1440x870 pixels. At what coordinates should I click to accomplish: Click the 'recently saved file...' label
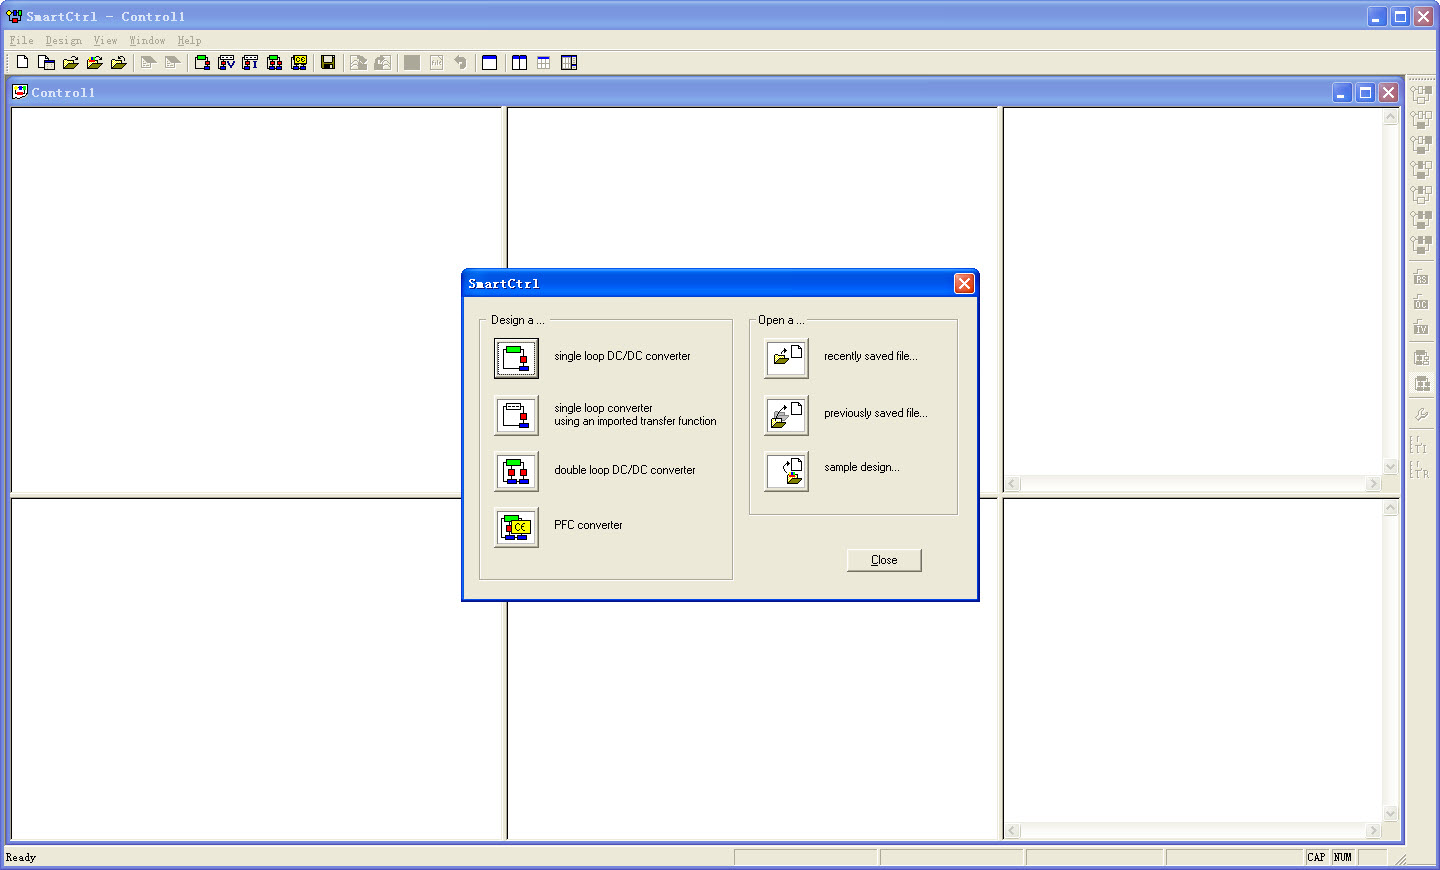[x=870, y=356]
